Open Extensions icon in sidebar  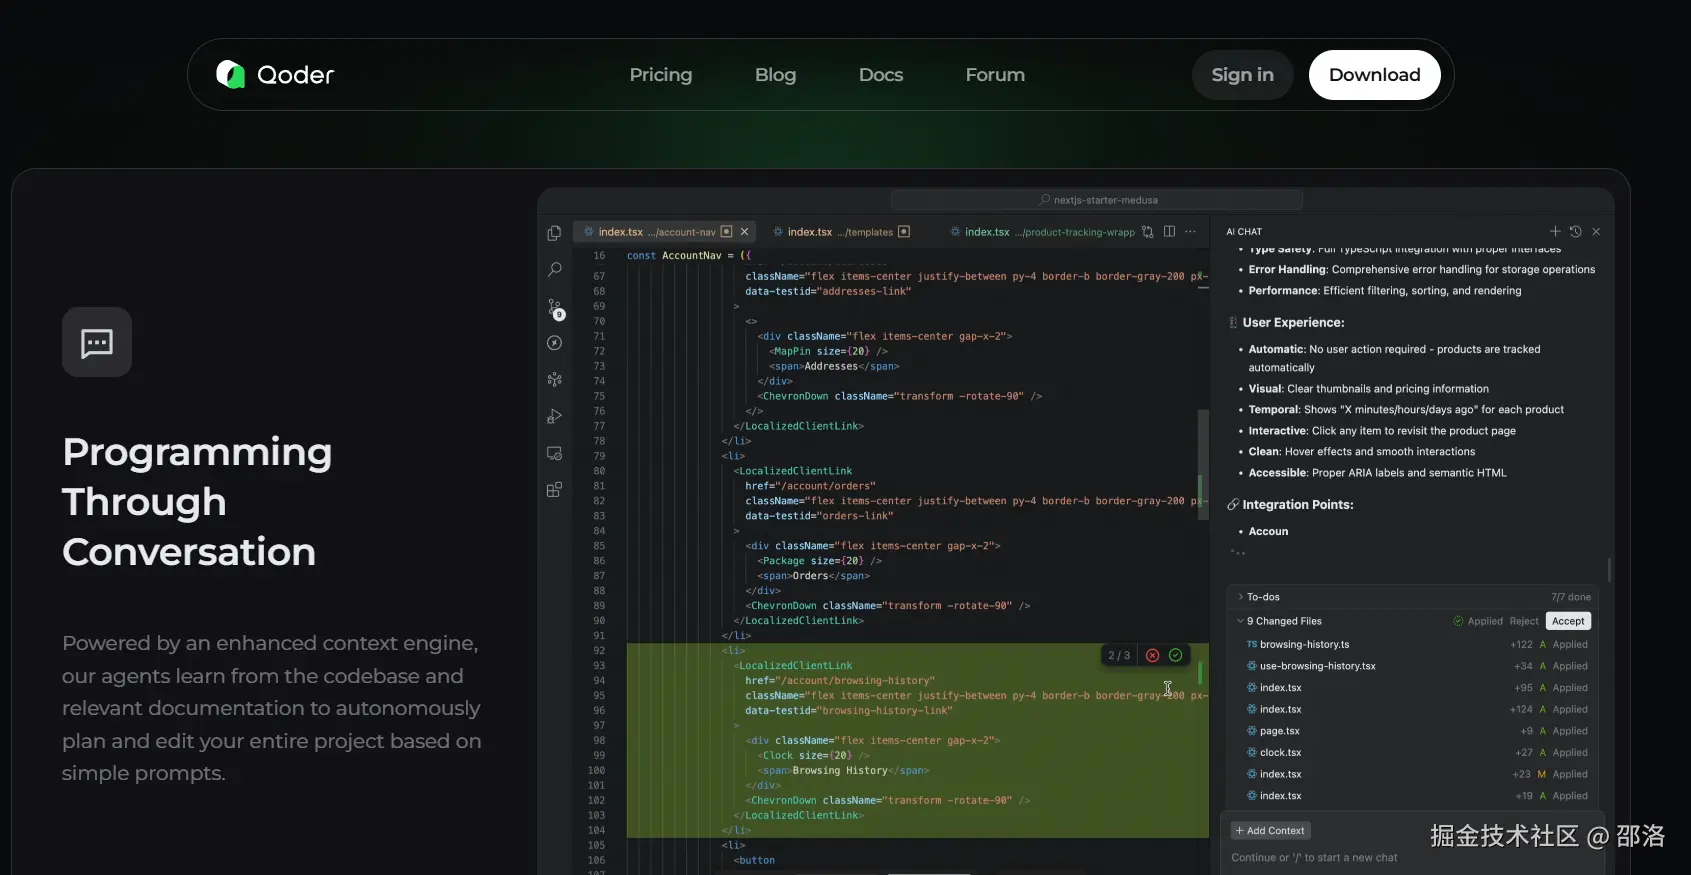point(554,490)
